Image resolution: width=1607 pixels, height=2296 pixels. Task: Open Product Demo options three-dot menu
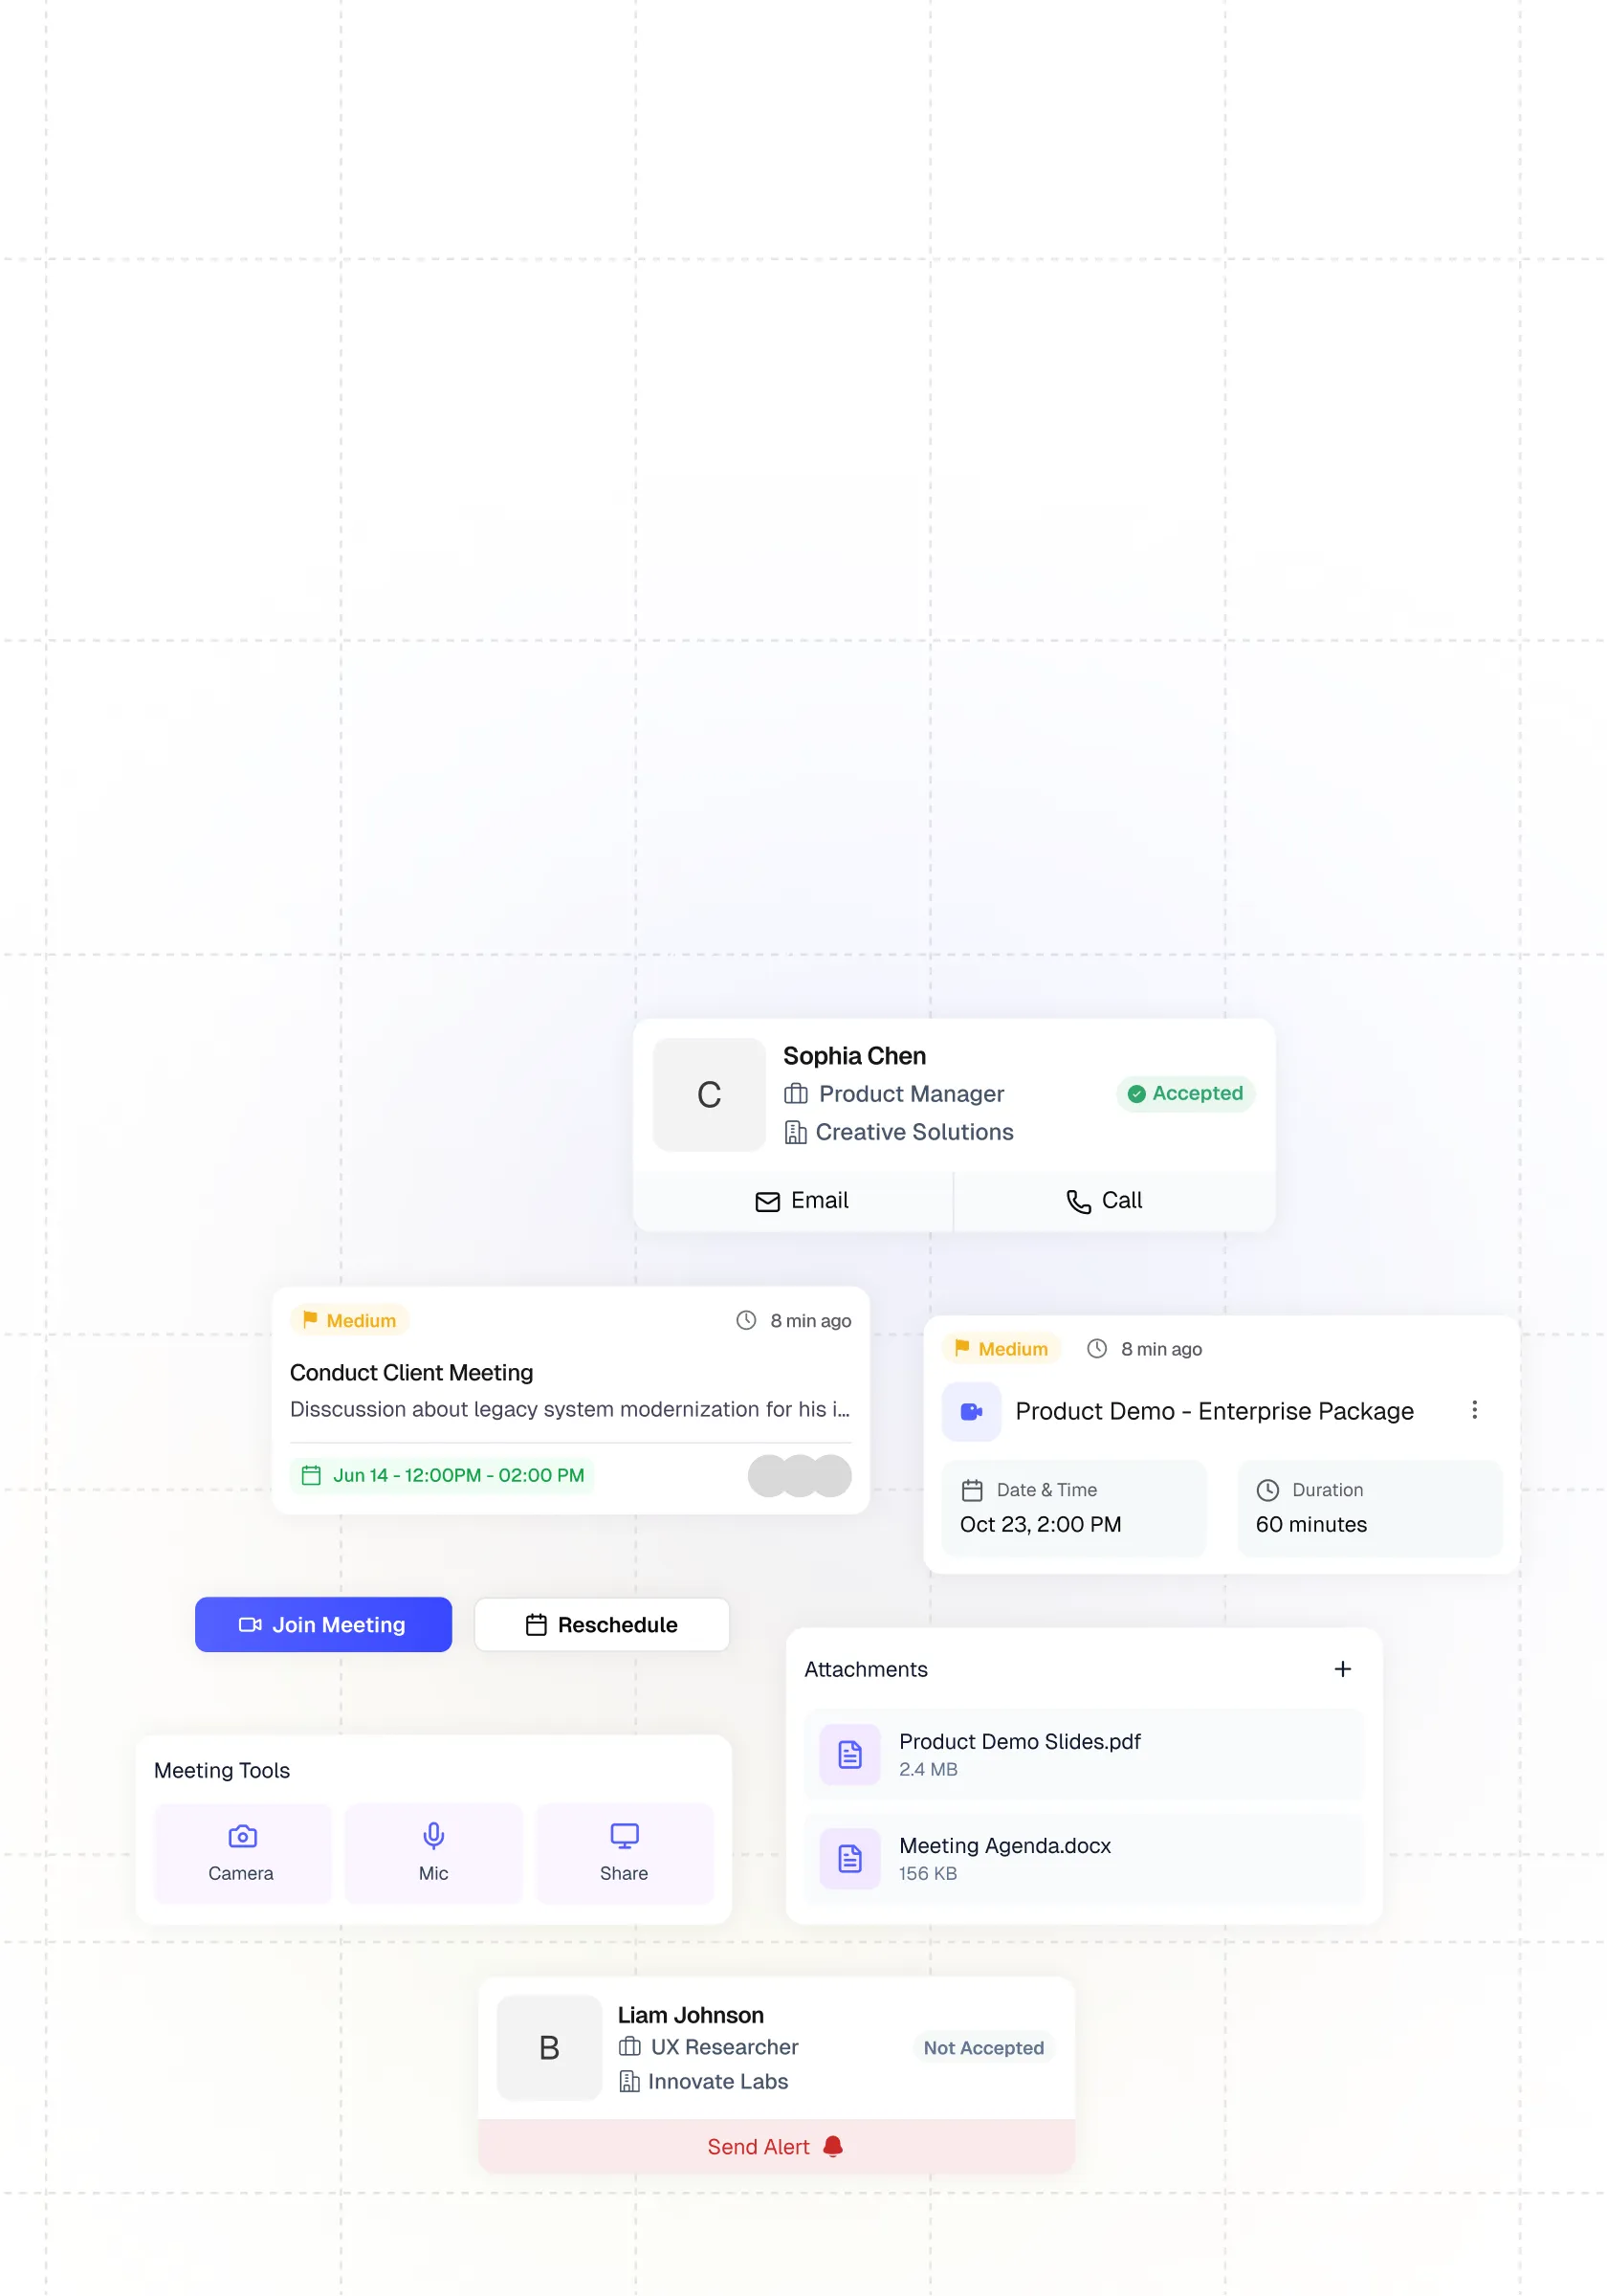click(x=1473, y=1409)
